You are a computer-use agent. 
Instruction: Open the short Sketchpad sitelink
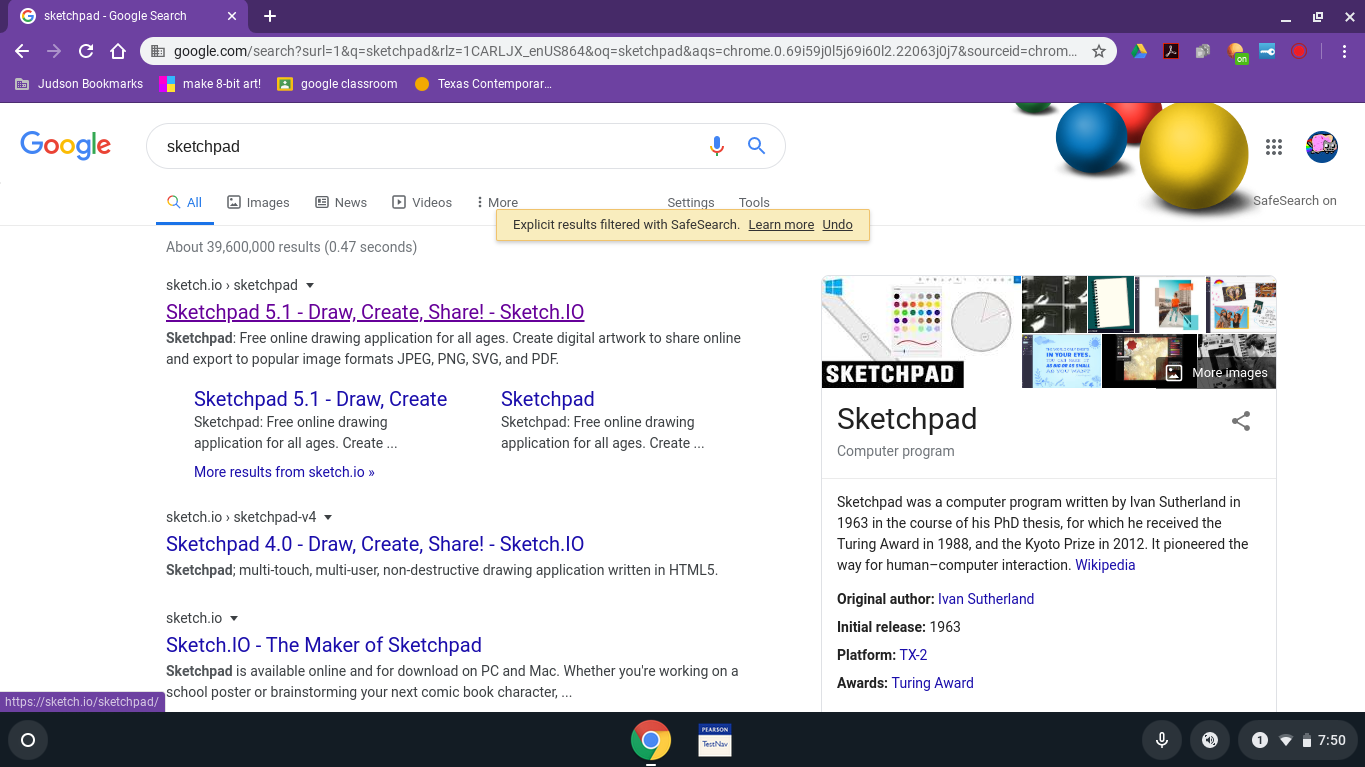pos(548,399)
